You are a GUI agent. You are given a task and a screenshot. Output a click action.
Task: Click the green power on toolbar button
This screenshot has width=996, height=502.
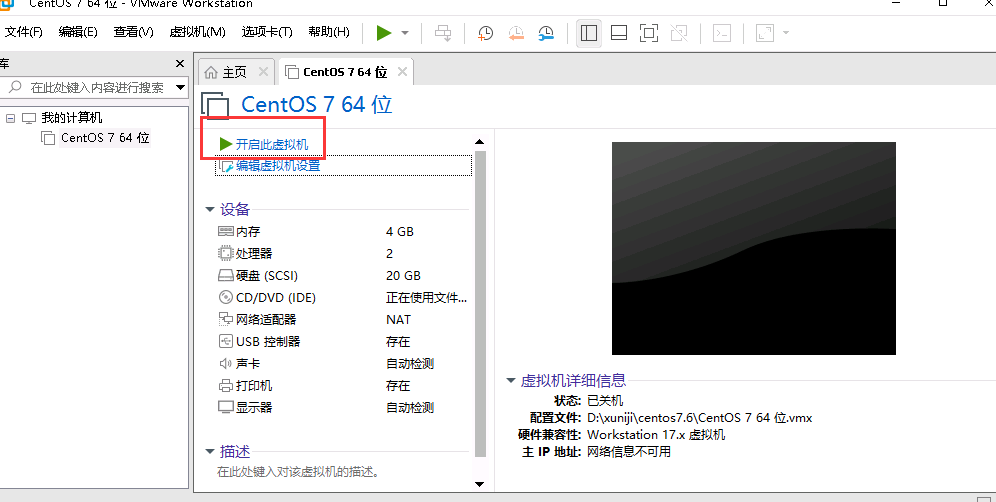click(x=384, y=32)
